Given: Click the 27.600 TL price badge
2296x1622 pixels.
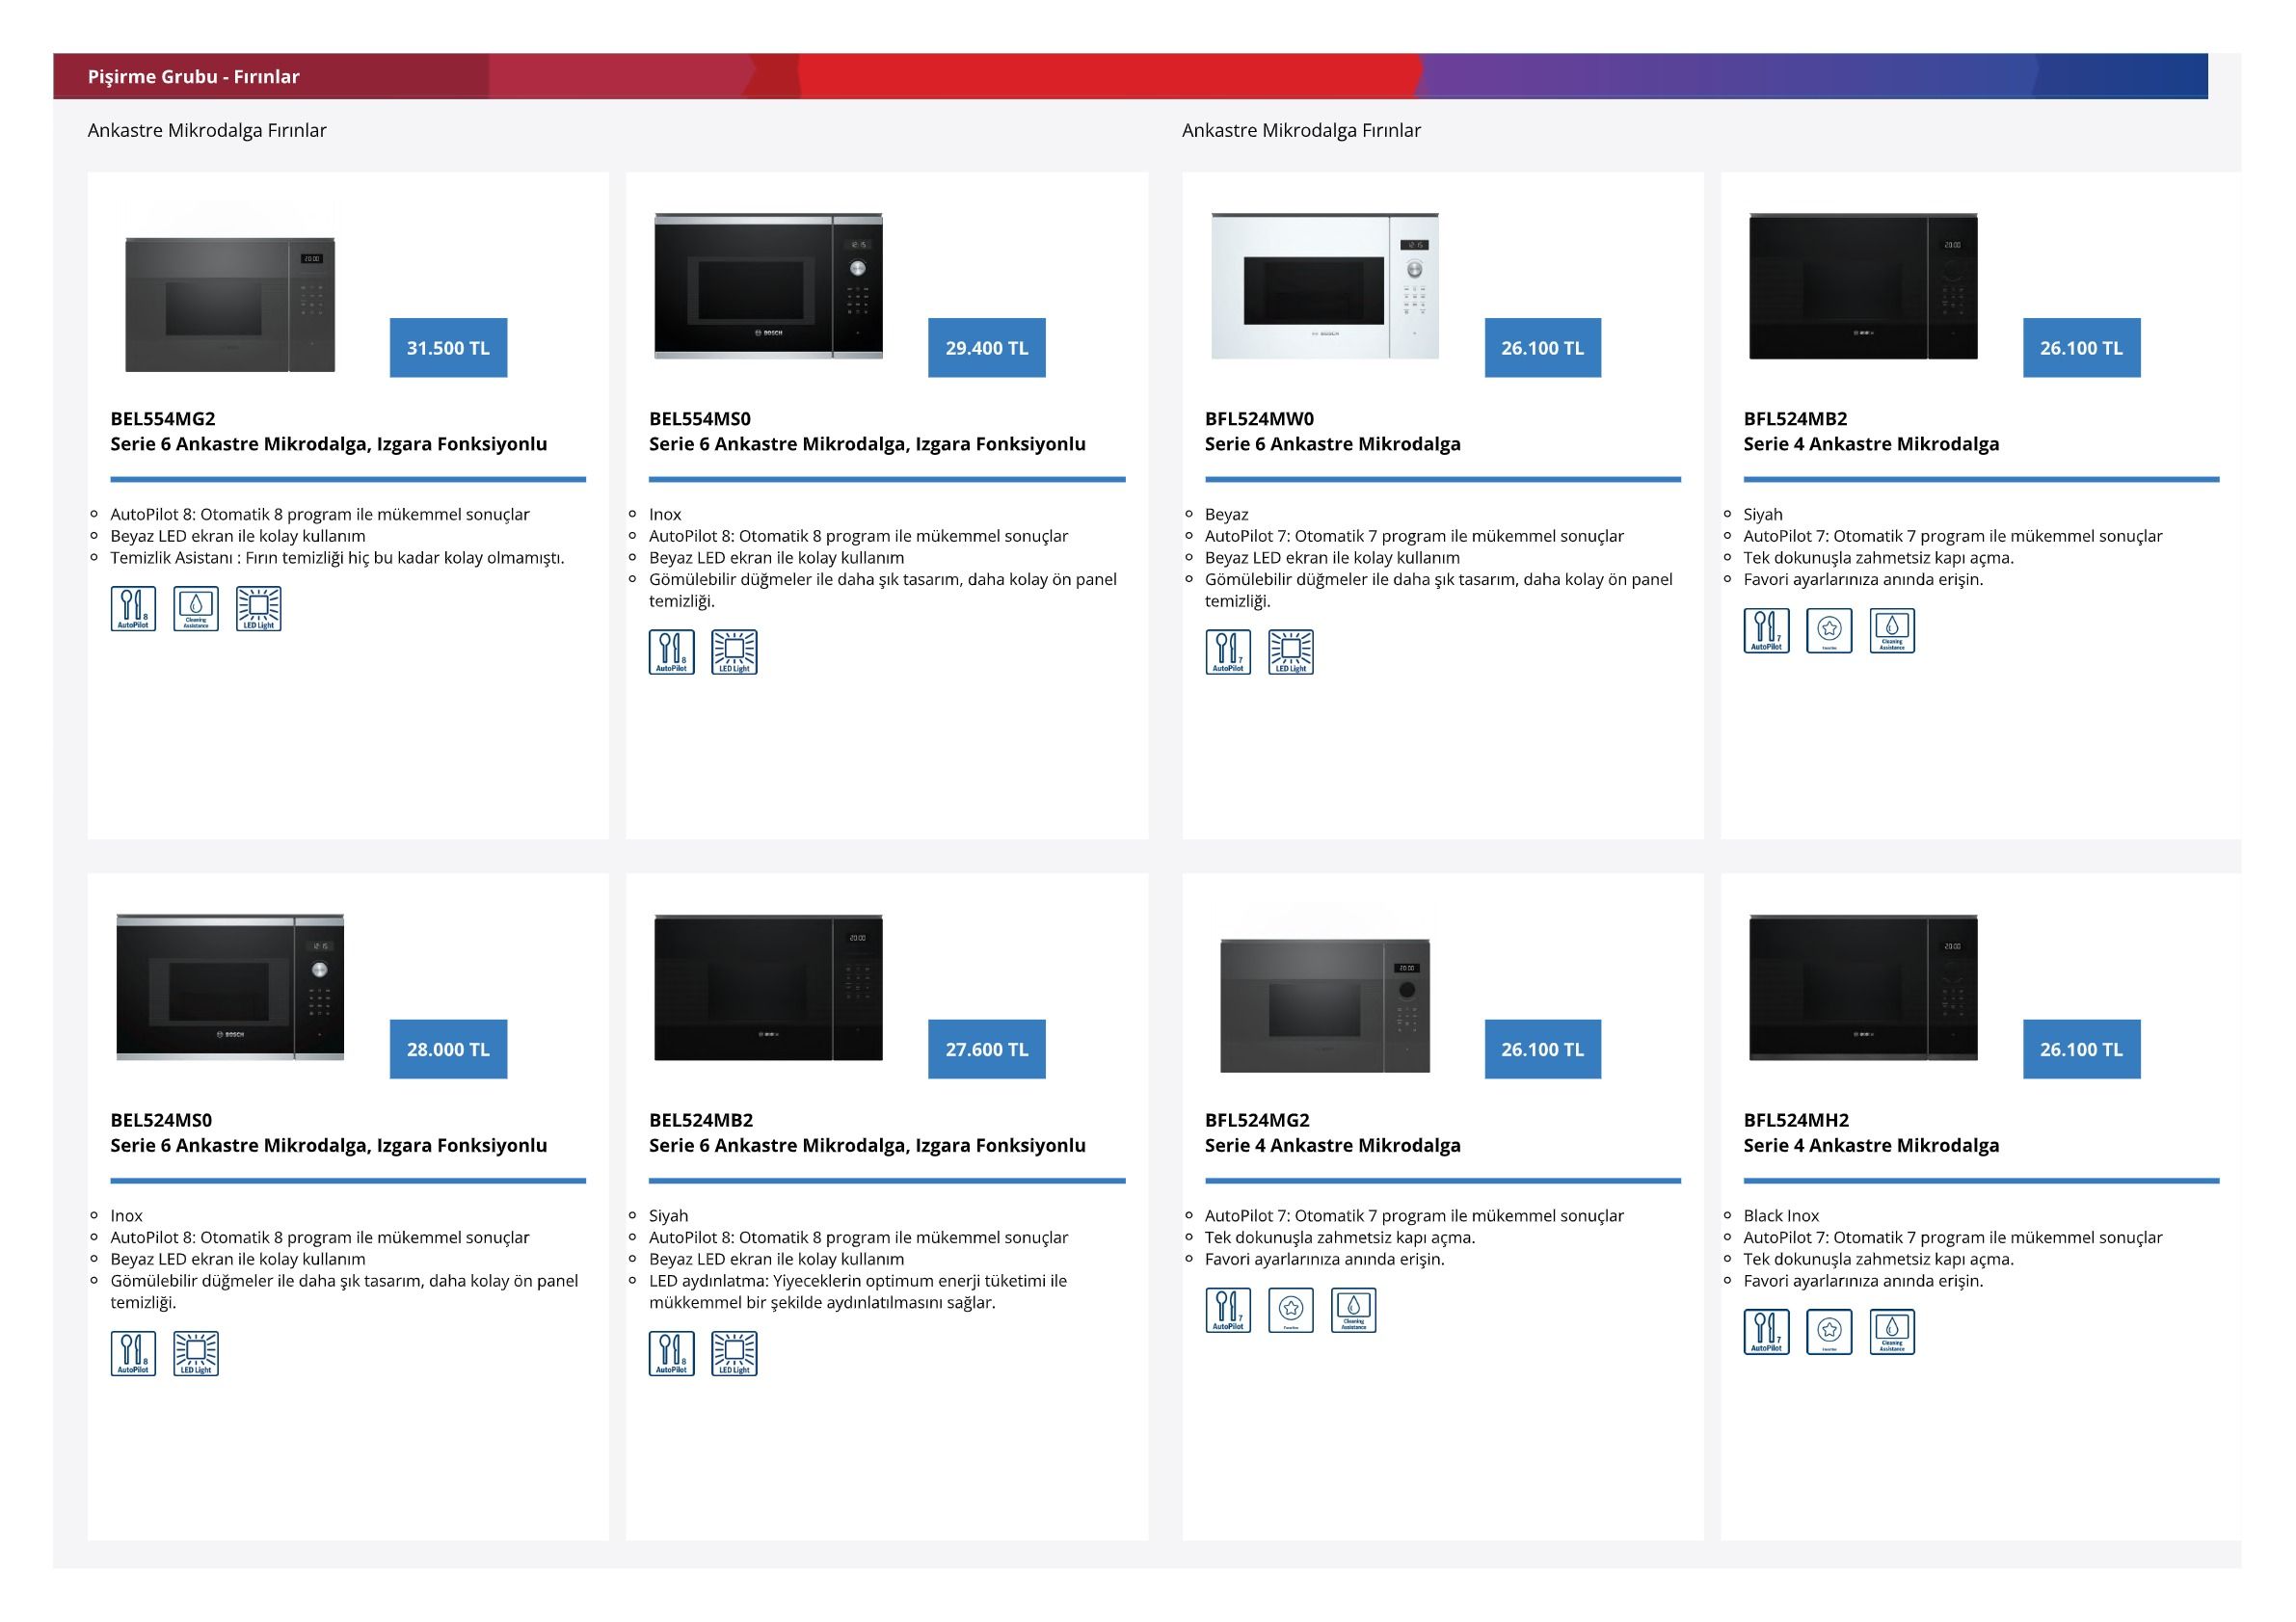Looking at the screenshot, I should pos(987,1049).
